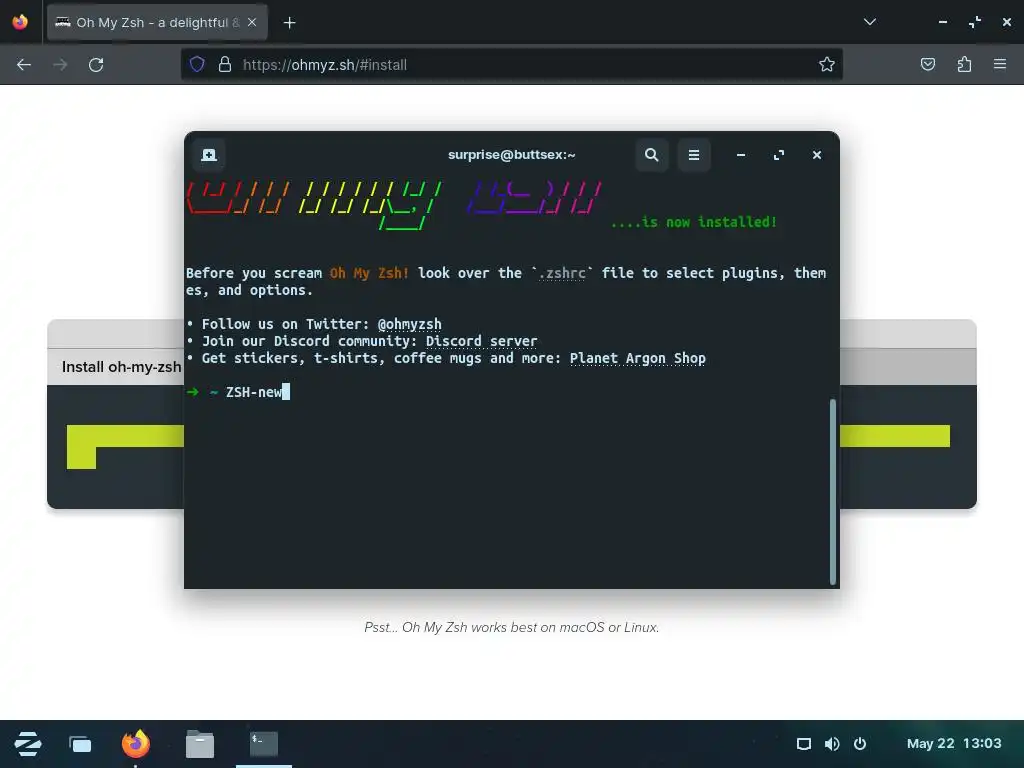Click the '....is now installed!' text
The height and width of the screenshot is (768, 1024).
(x=694, y=222)
